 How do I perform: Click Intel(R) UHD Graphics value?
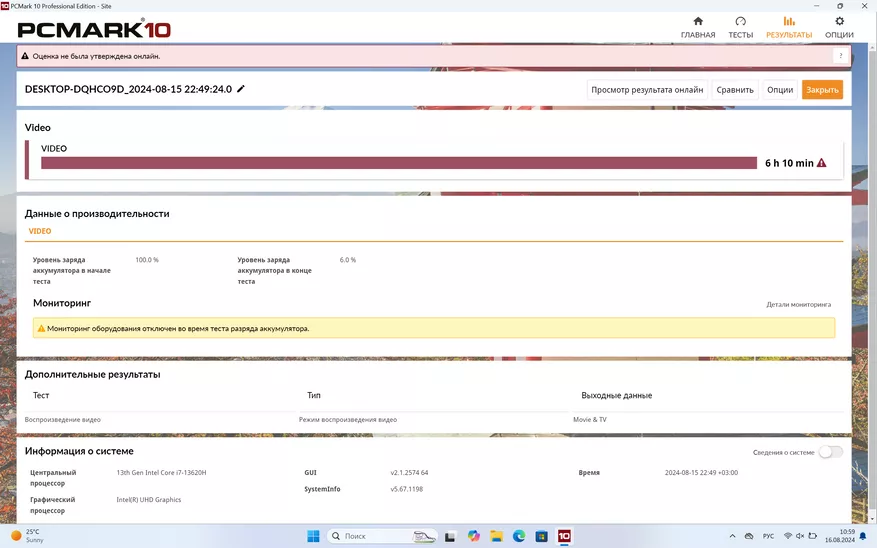point(149,500)
